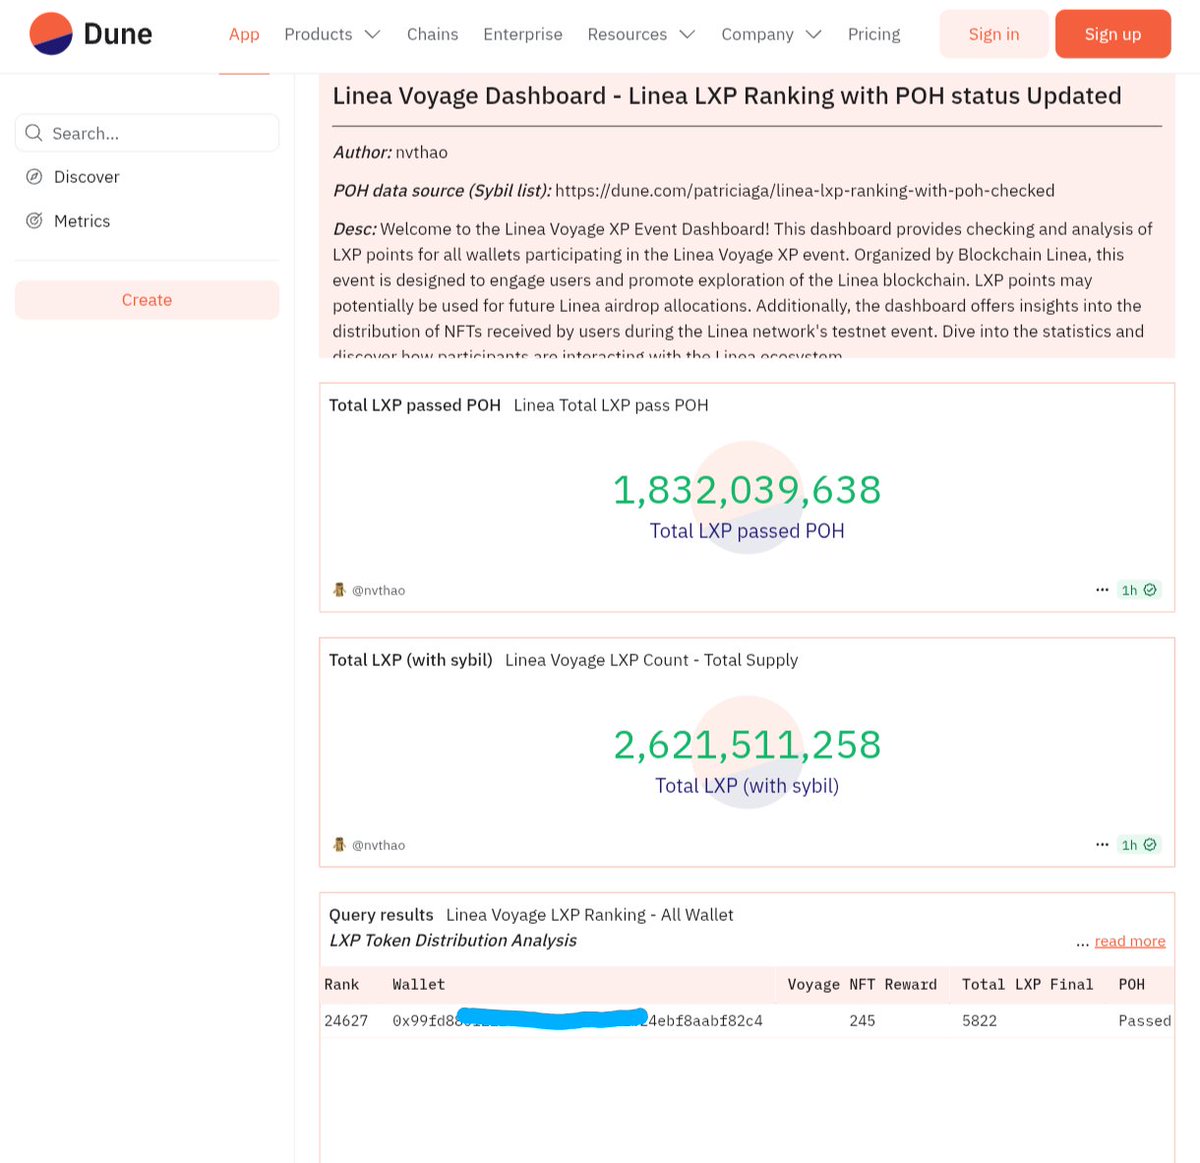1200x1163 pixels.
Task: Open the Chains menu item
Action: click(432, 34)
